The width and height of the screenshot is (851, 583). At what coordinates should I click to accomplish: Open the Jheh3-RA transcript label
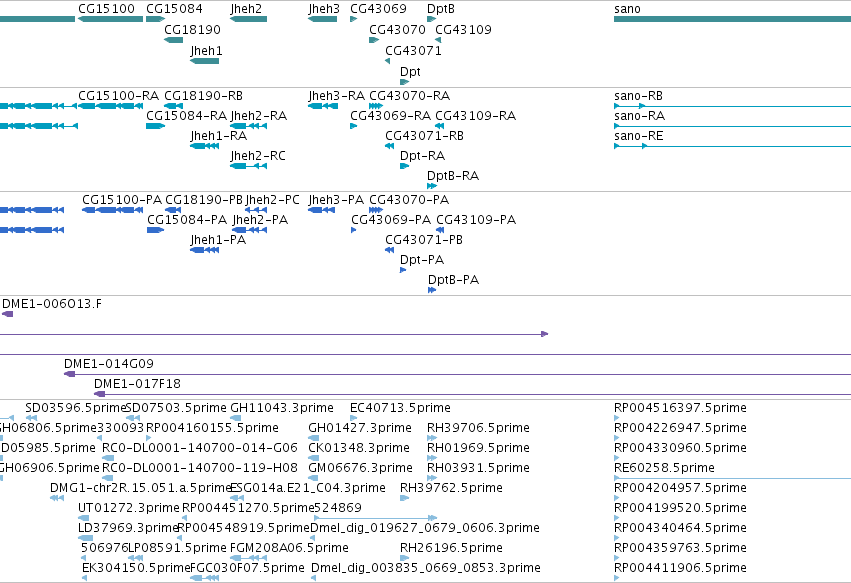tap(336, 96)
